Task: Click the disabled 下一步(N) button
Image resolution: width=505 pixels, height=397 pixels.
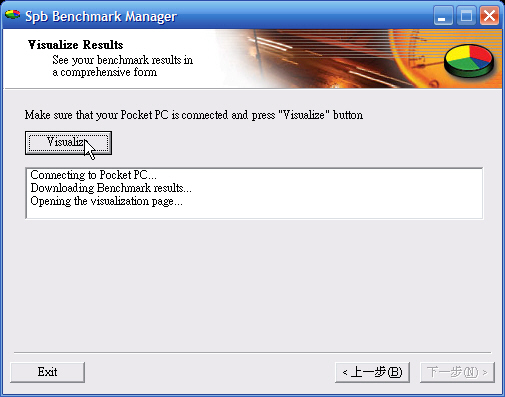Action: click(457, 372)
